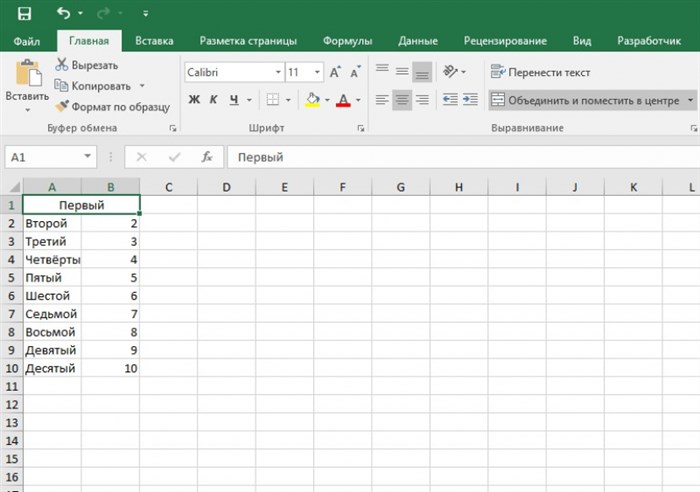Click Вырезать cut button

(x=87, y=65)
